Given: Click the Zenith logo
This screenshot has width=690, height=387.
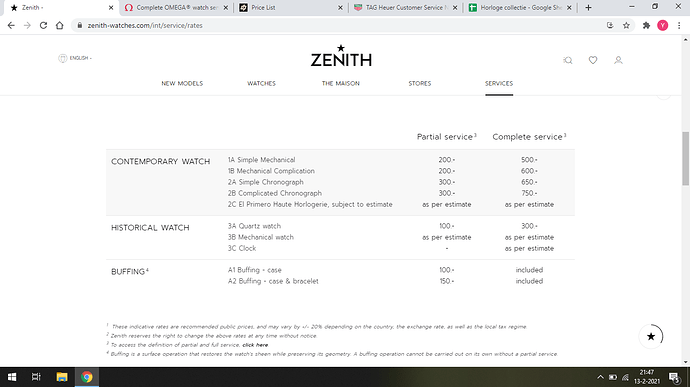Looking at the screenshot, I should point(341,55).
